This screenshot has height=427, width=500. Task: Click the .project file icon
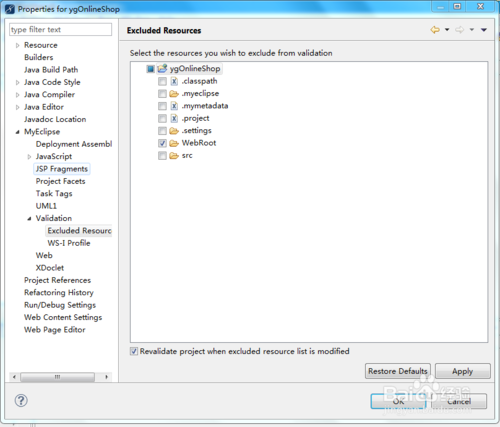(174, 118)
